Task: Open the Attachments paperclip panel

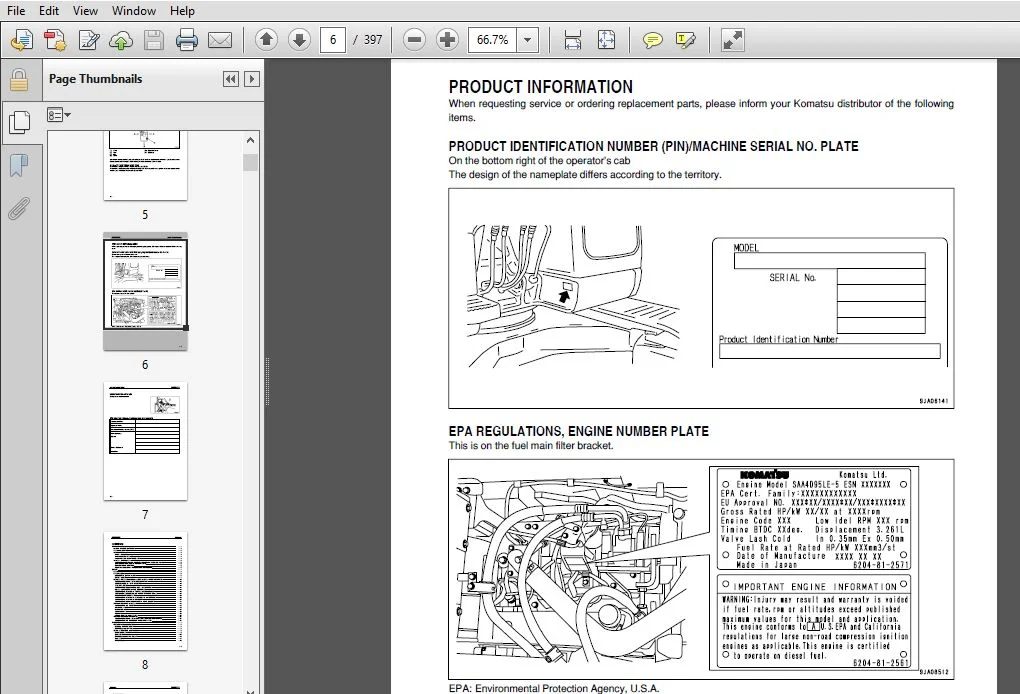Action: pos(19,208)
